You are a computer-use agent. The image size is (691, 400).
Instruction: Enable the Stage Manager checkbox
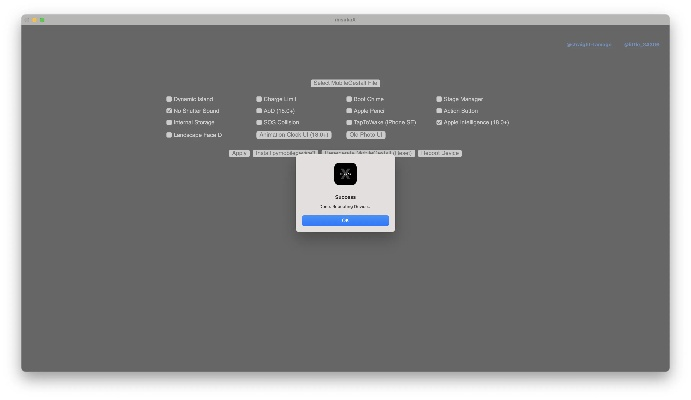click(439, 99)
